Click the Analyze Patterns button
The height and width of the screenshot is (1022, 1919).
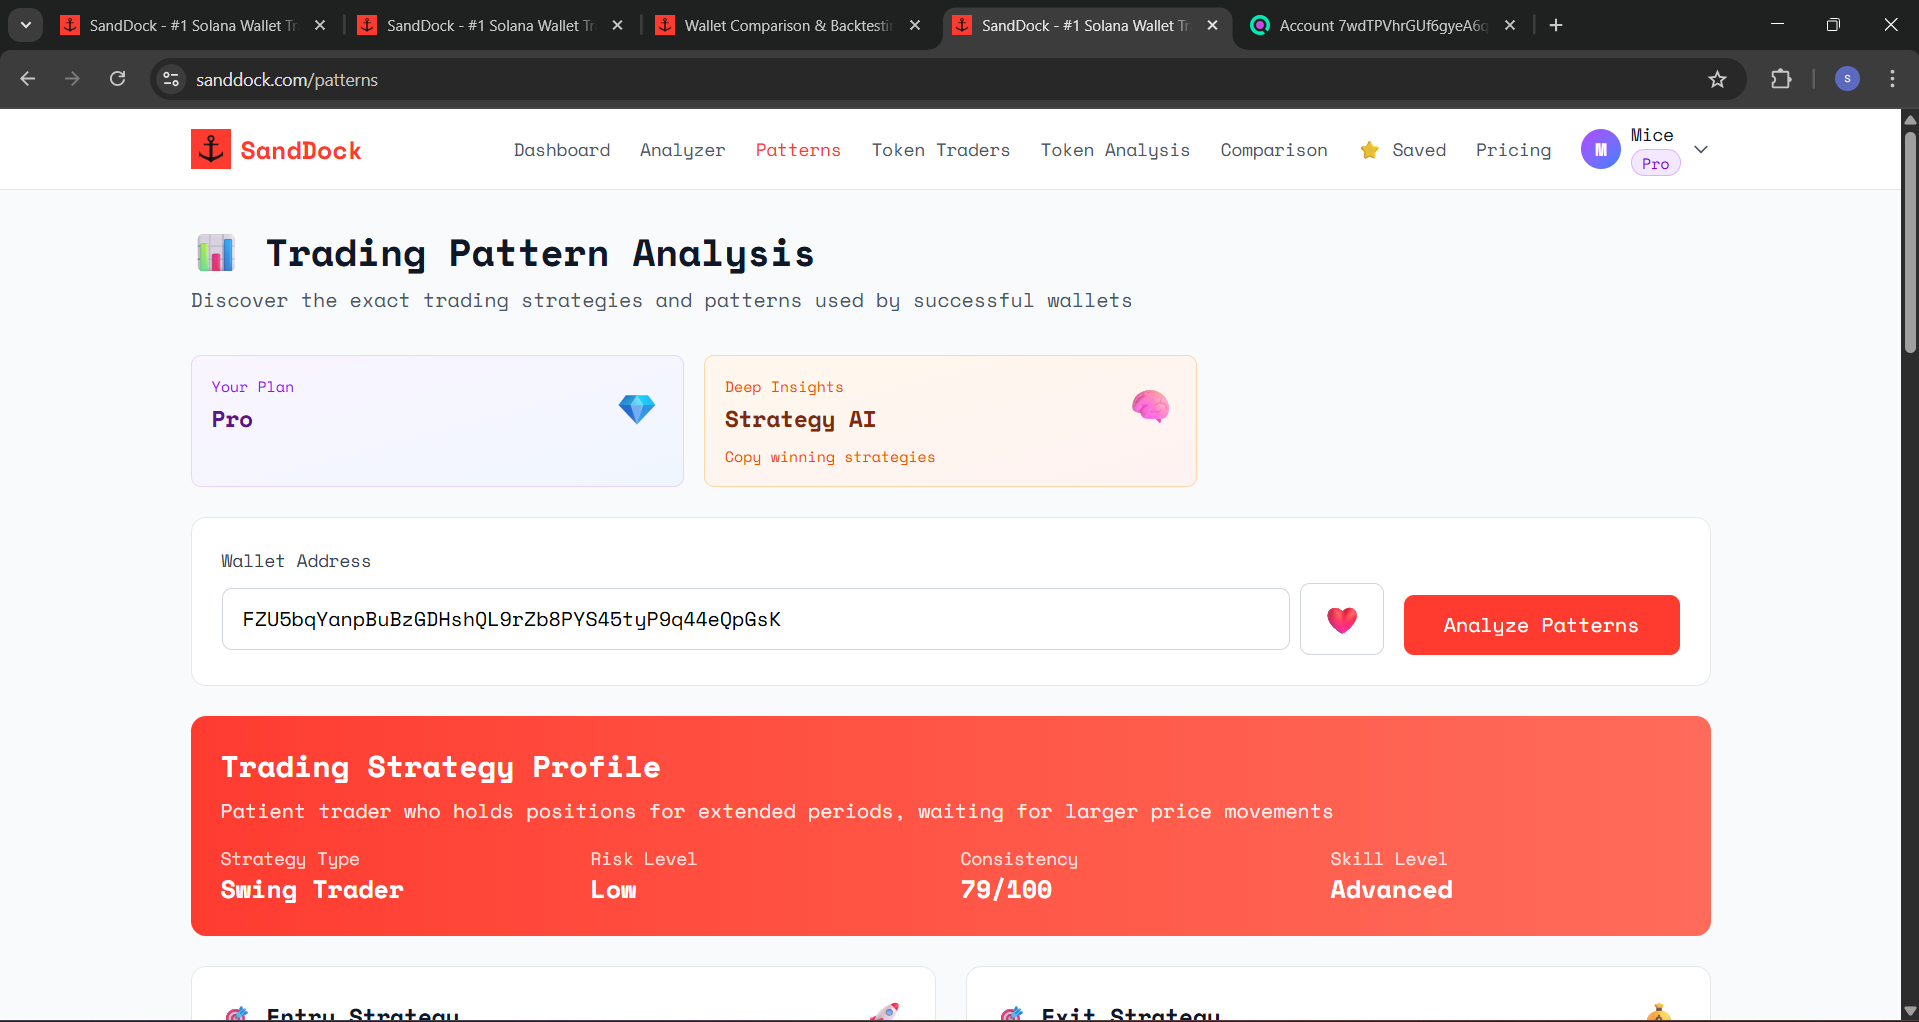[x=1541, y=625]
